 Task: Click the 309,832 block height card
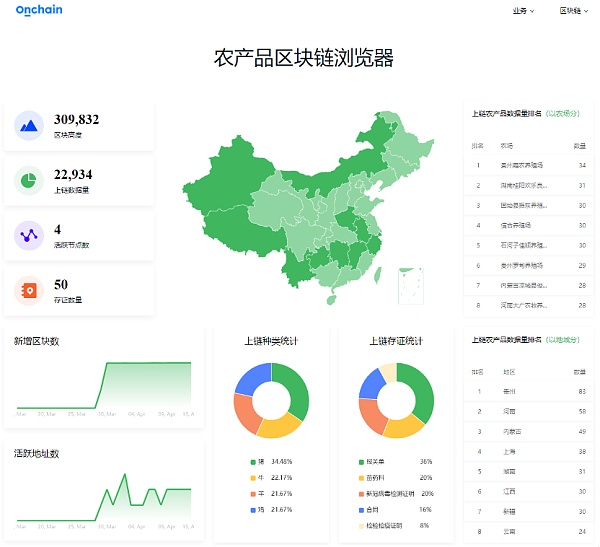coord(79,125)
